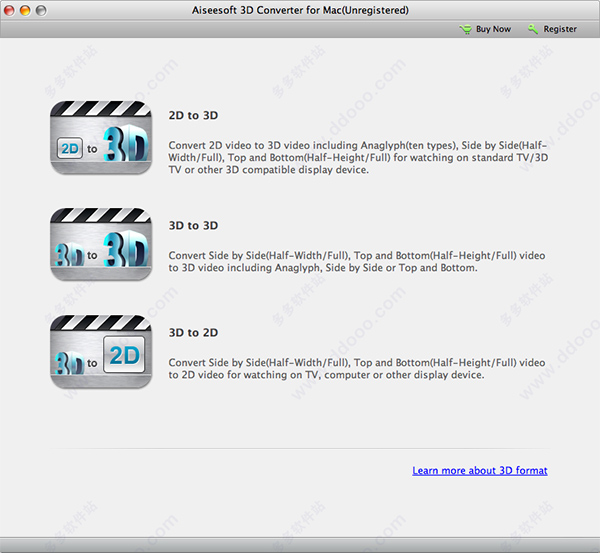600x553 pixels.
Task: Select the '3D to 2D' heading
Action: click(193, 333)
